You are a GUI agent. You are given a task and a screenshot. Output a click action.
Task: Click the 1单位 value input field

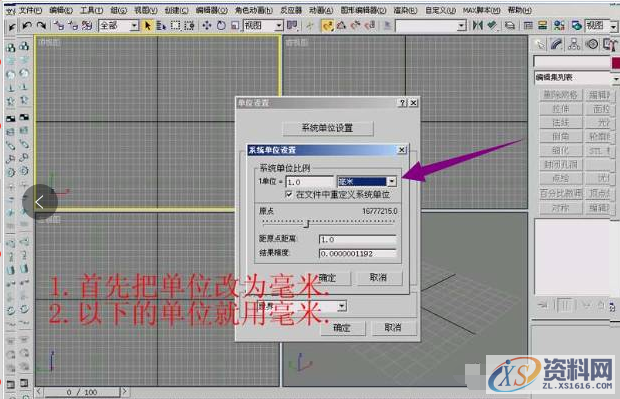(309, 182)
